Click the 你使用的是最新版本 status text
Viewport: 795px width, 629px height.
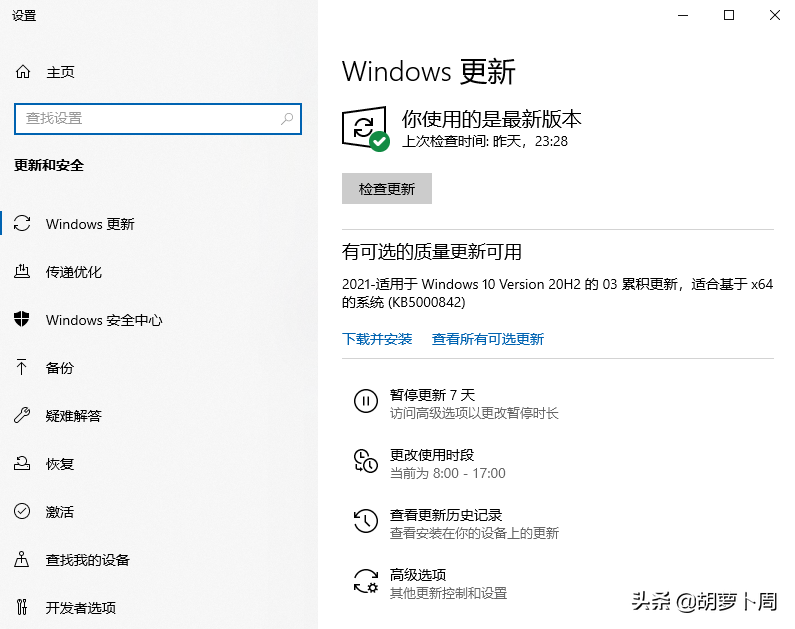492,119
